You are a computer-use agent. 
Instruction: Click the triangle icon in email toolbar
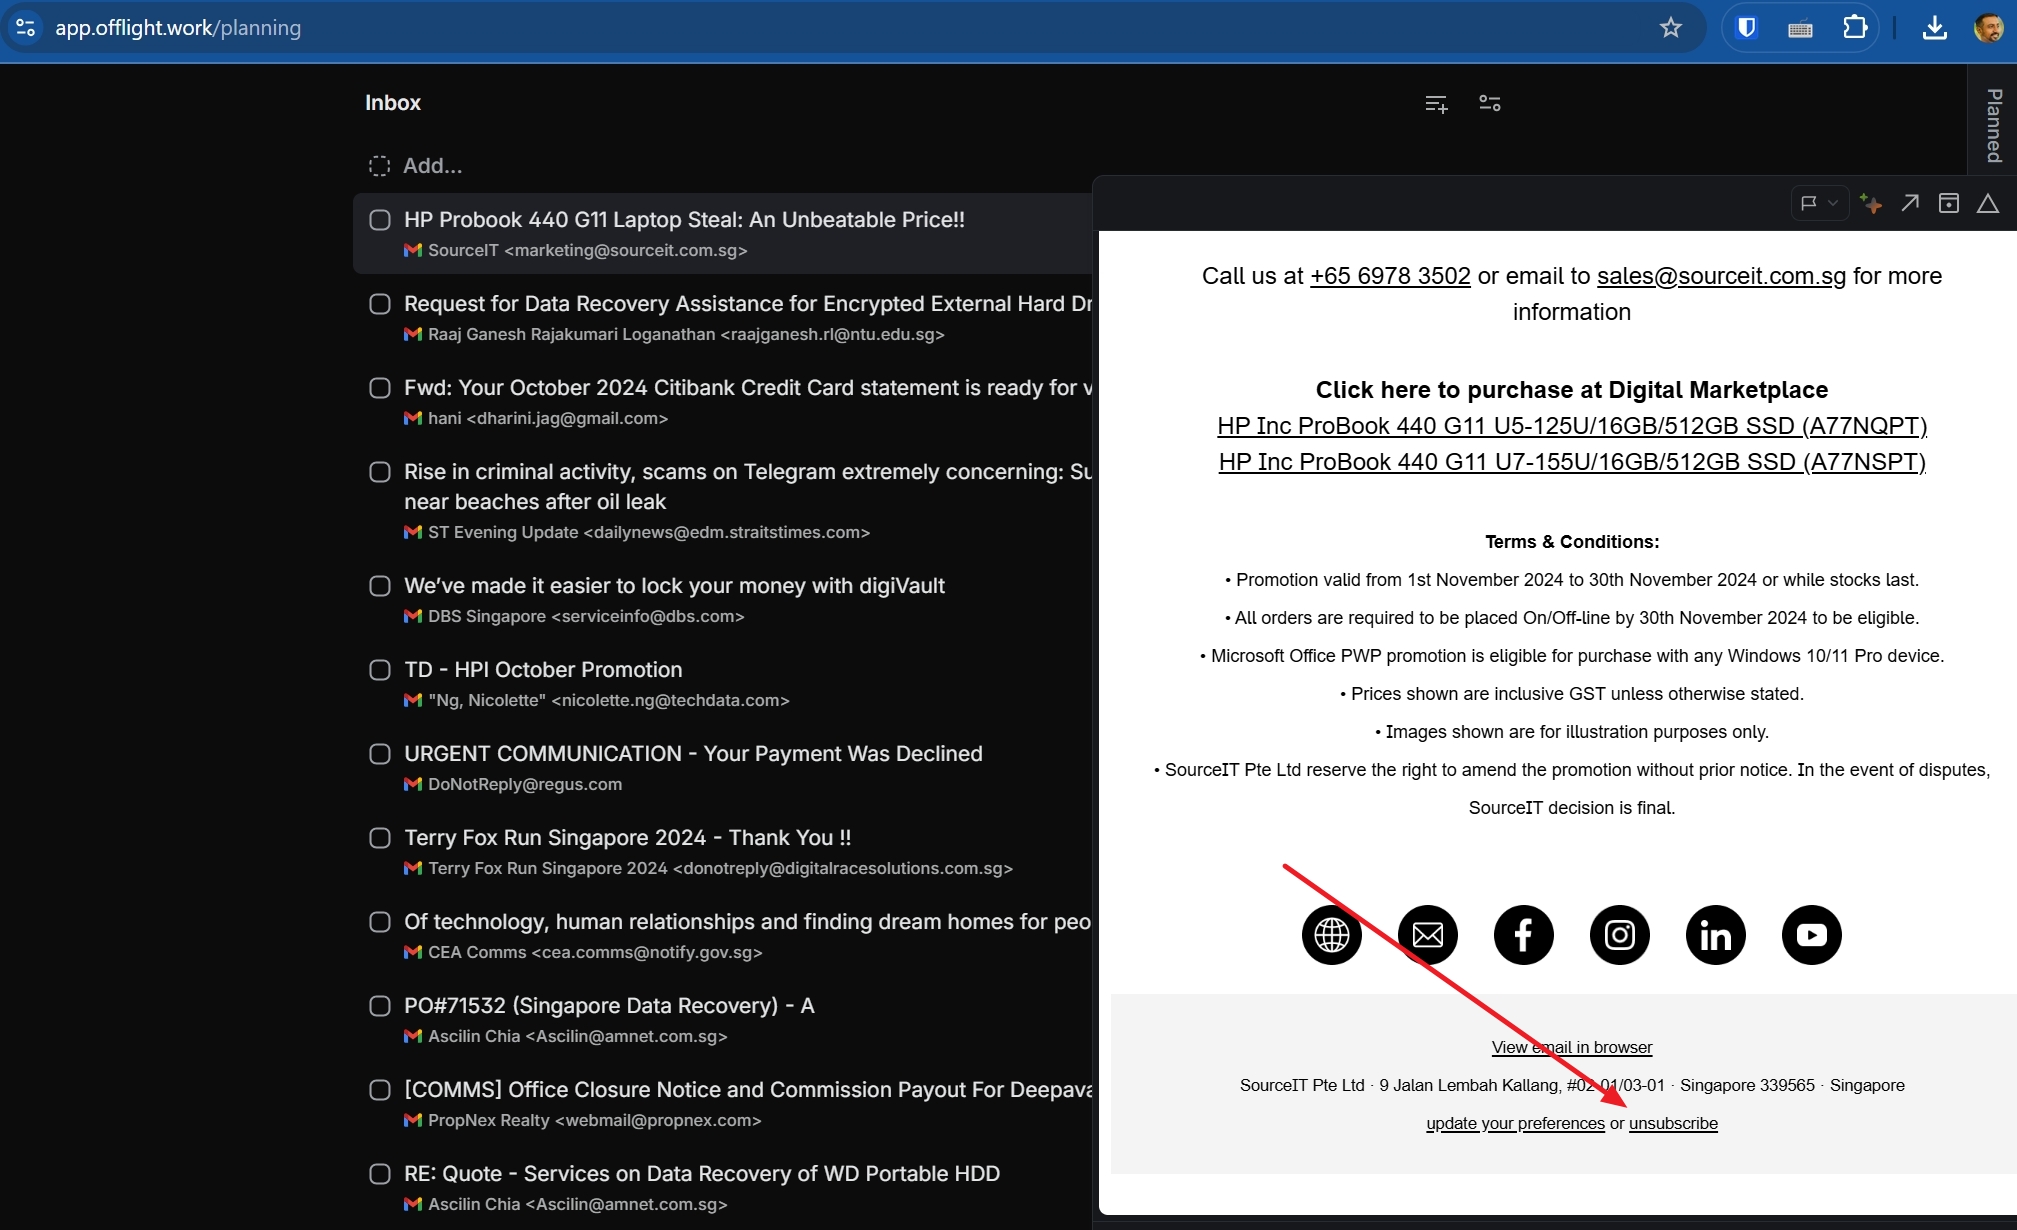tap(1988, 204)
